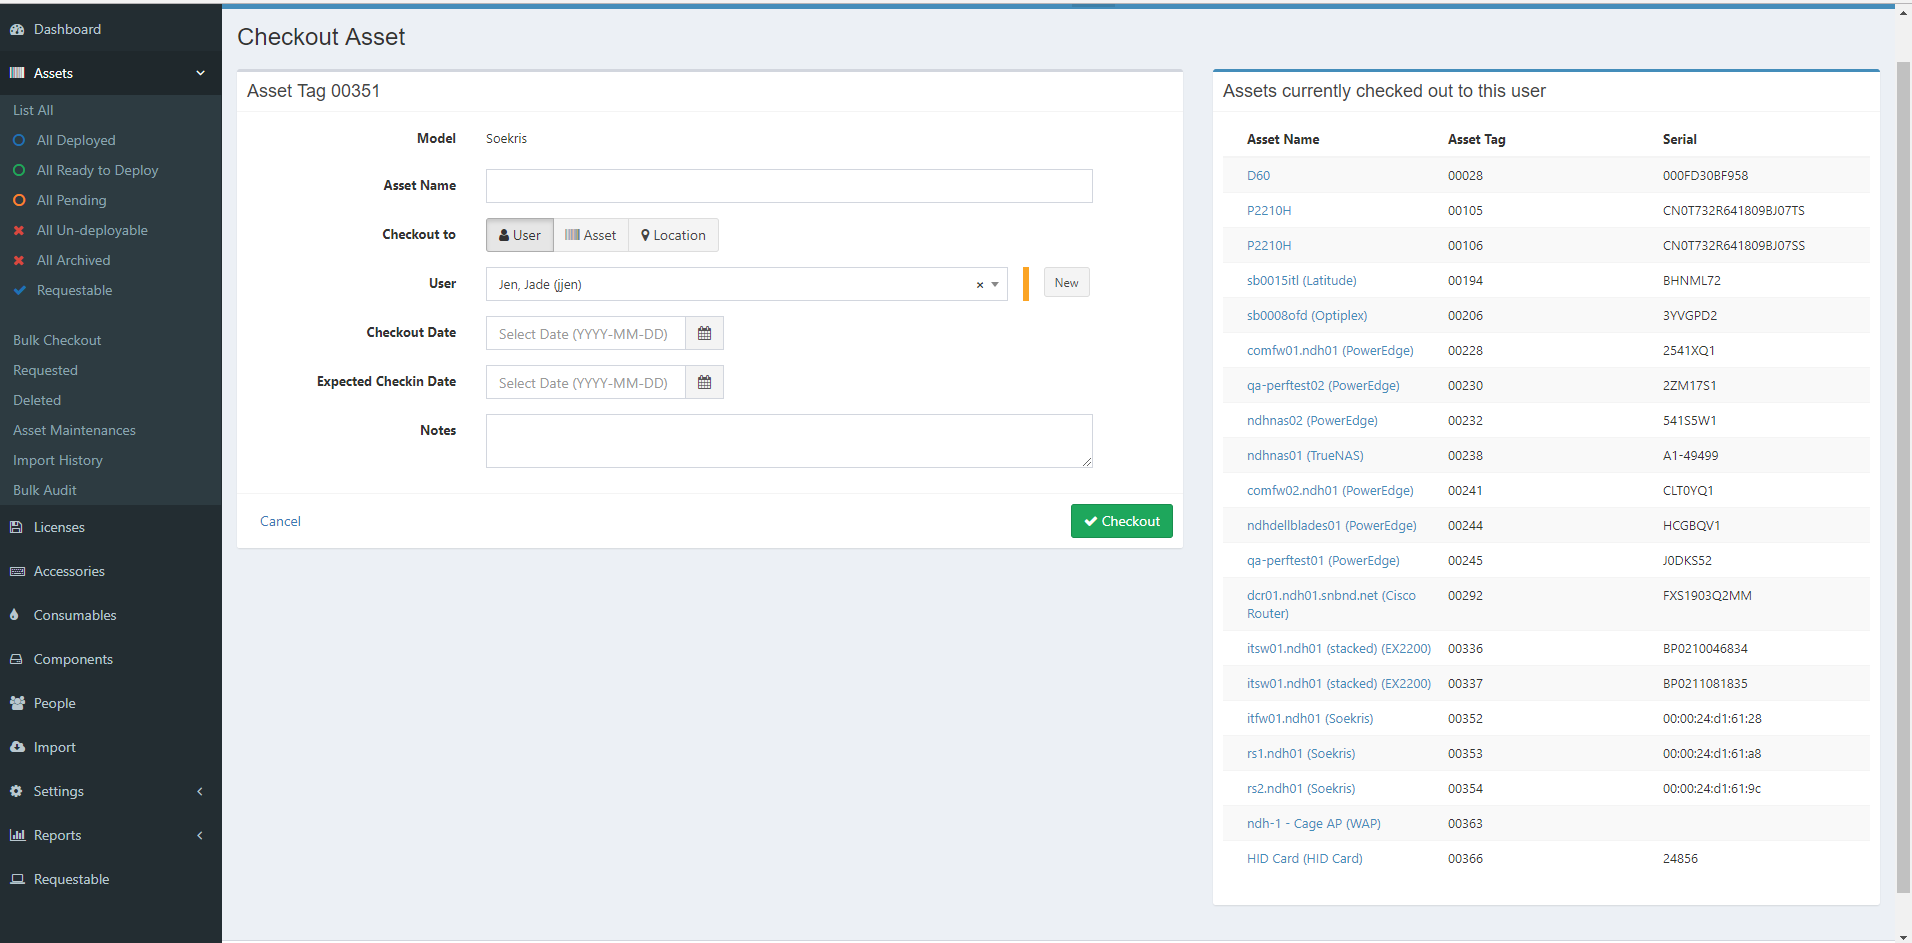Open Bulk Checkout from the sidebar
This screenshot has width=1912, height=943.
[57, 340]
